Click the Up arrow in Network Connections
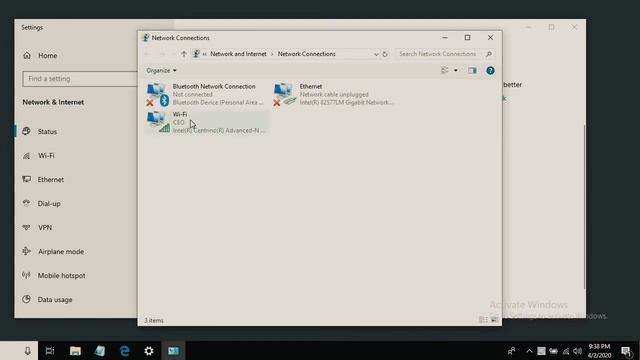Screen dimensions: 640x360 pyautogui.click(x=184, y=54)
